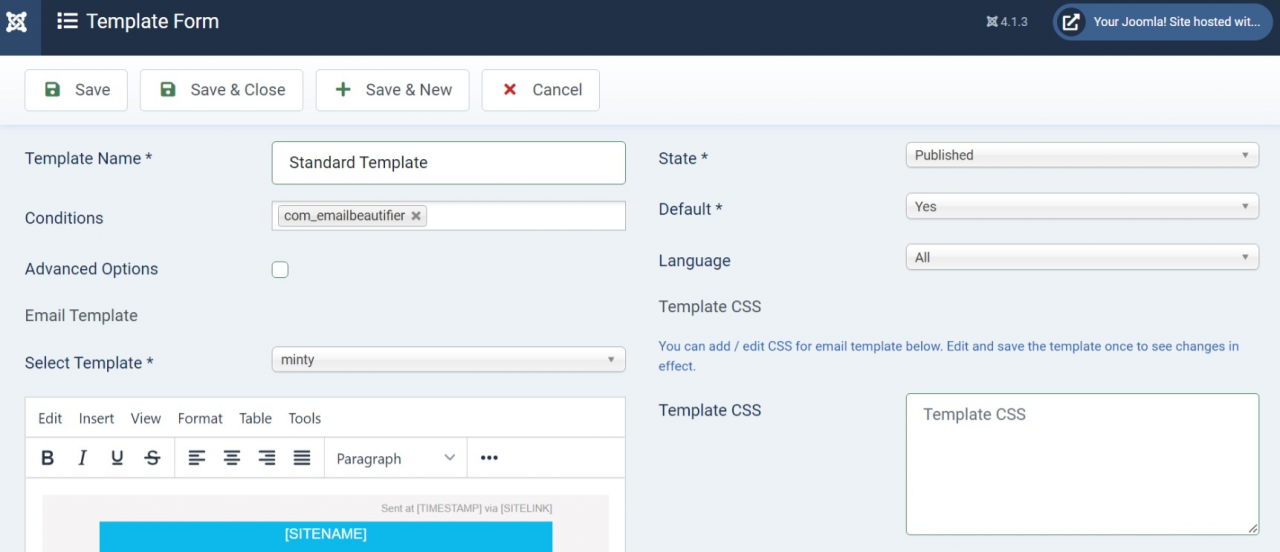Toggle Bold formatting in editor
Image resolution: width=1280 pixels, height=552 pixels.
[47, 458]
